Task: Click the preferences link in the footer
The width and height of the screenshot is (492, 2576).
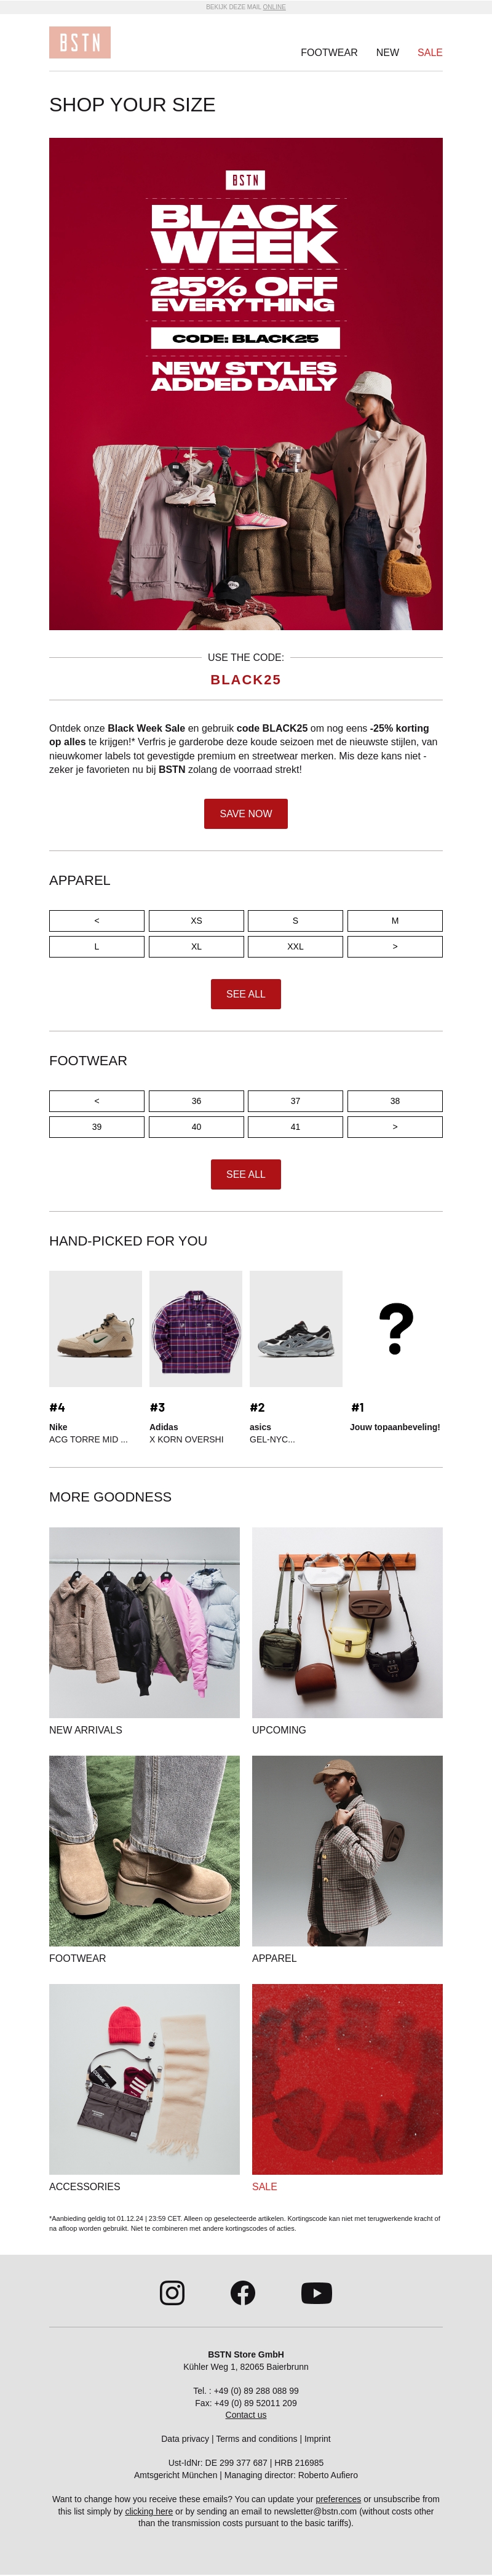Action: pyautogui.click(x=338, y=2498)
